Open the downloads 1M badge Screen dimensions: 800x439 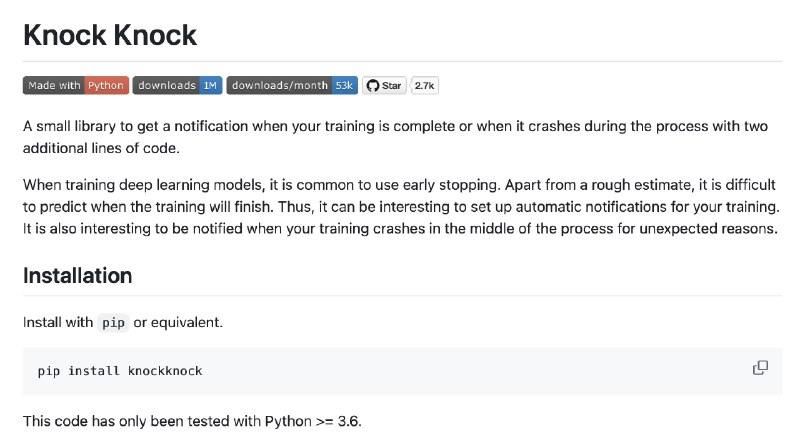tap(178, 85)
